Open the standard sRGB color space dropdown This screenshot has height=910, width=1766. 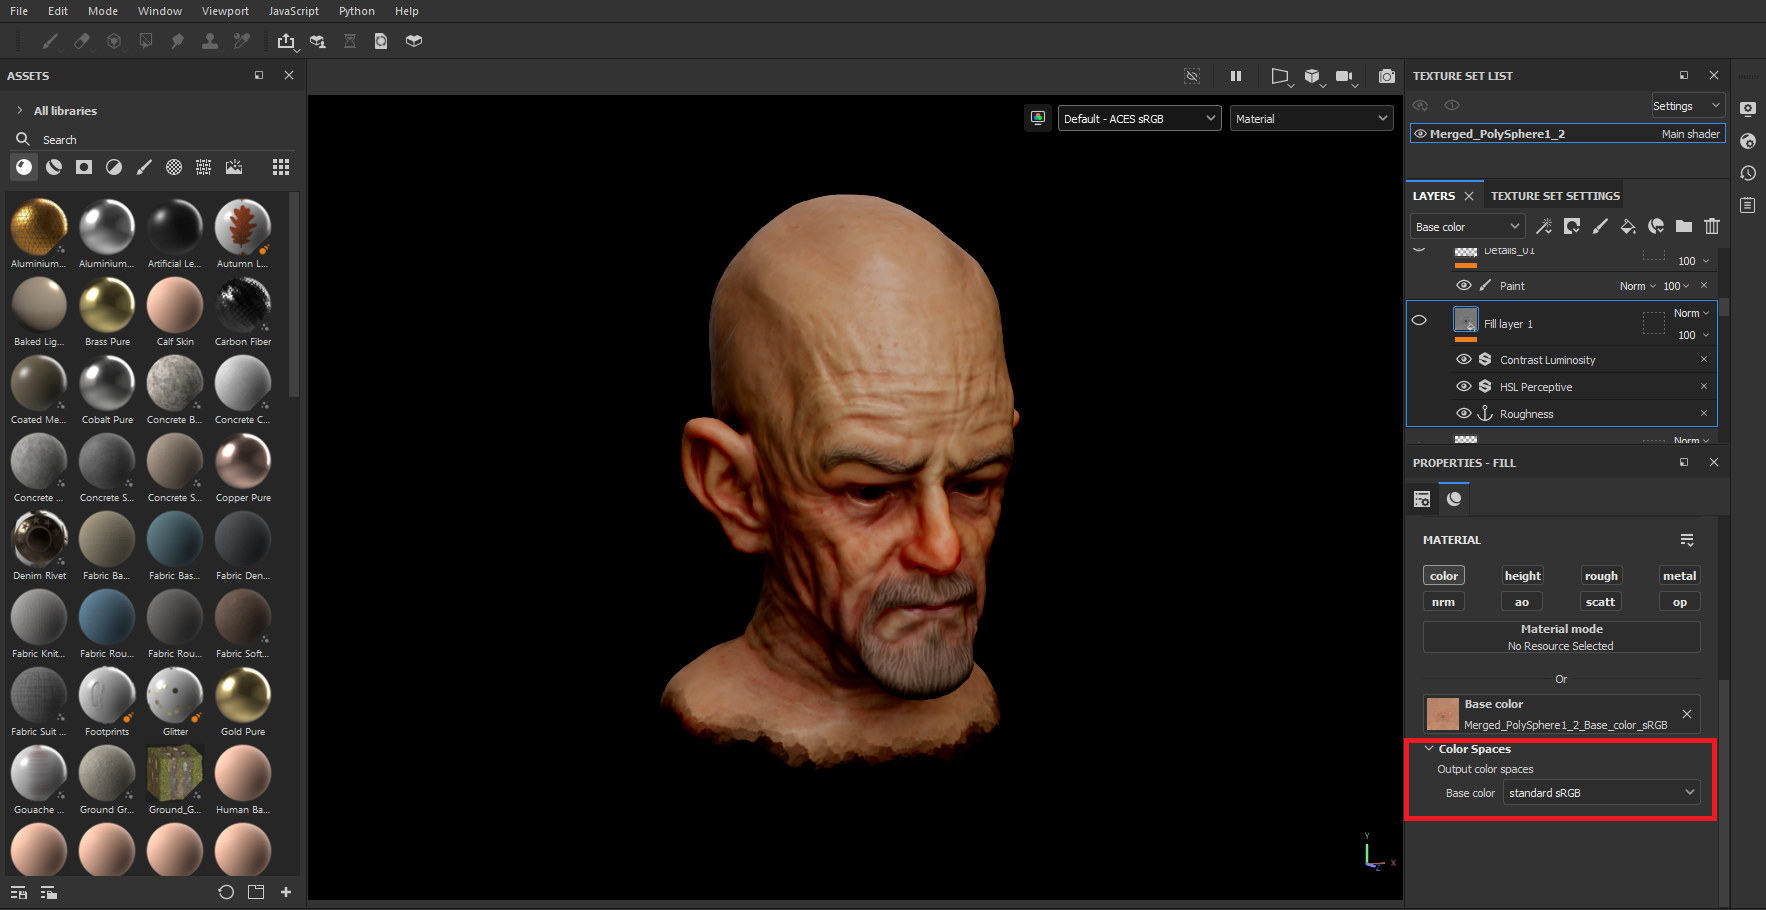1601,793
